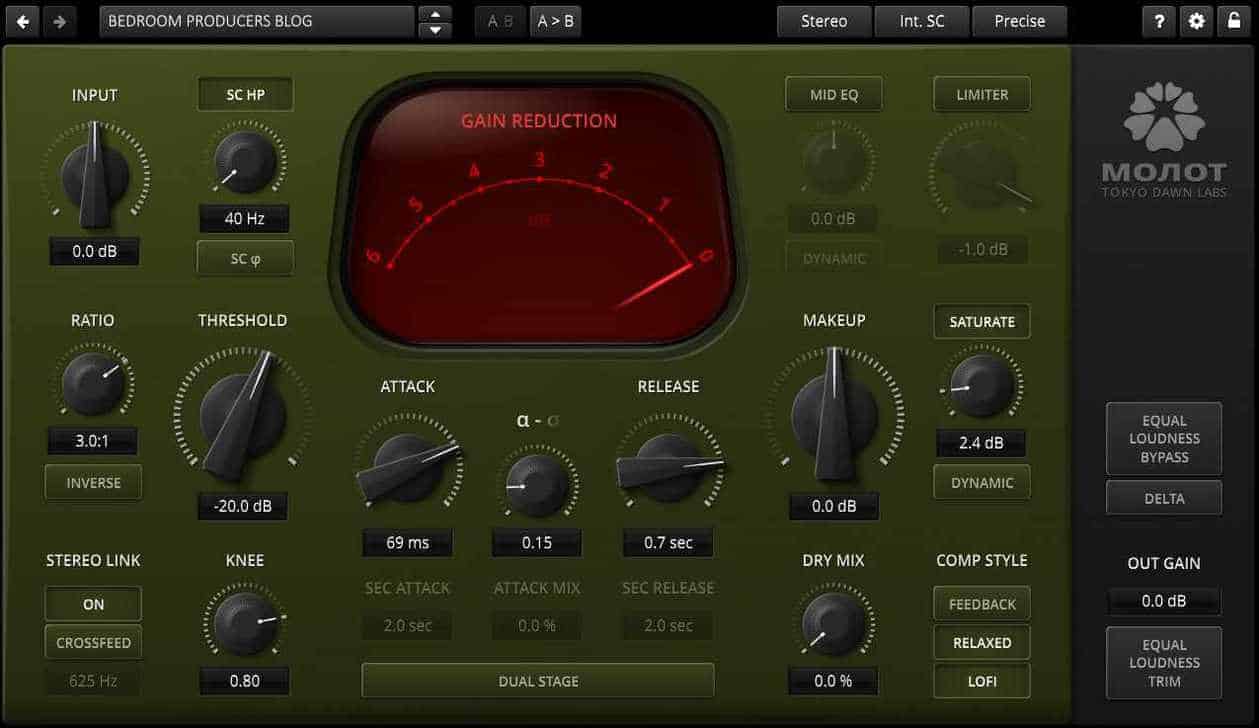Click the undo left arrow icon
1259x728 pixels.
point(23,21)
